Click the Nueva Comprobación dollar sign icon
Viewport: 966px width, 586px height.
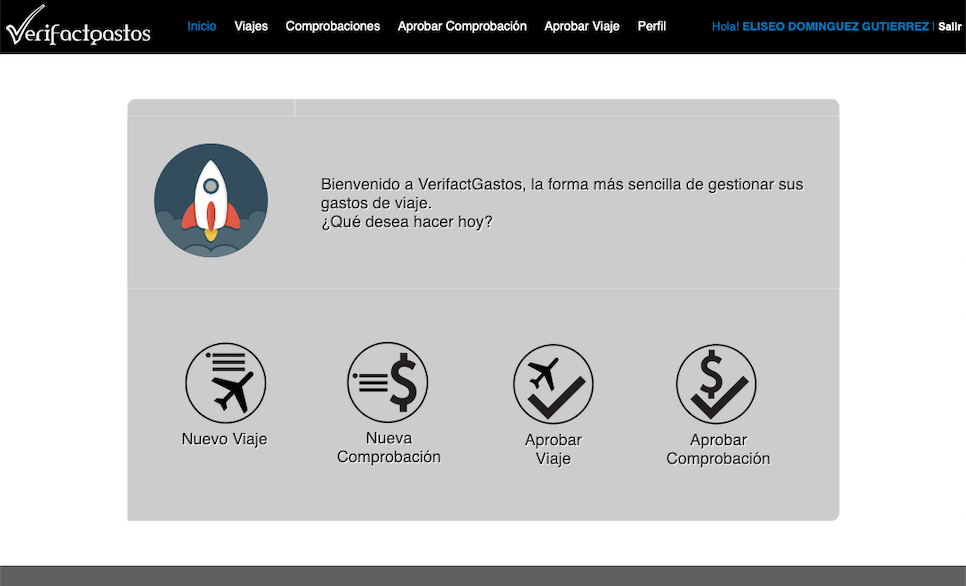pyautogui.click(x=388, y=383)
